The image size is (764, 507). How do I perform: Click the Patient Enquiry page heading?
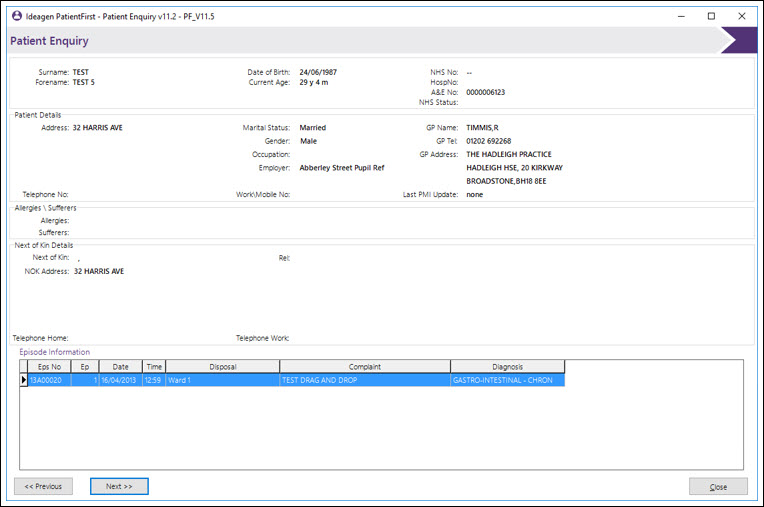(x=49, y=41)
